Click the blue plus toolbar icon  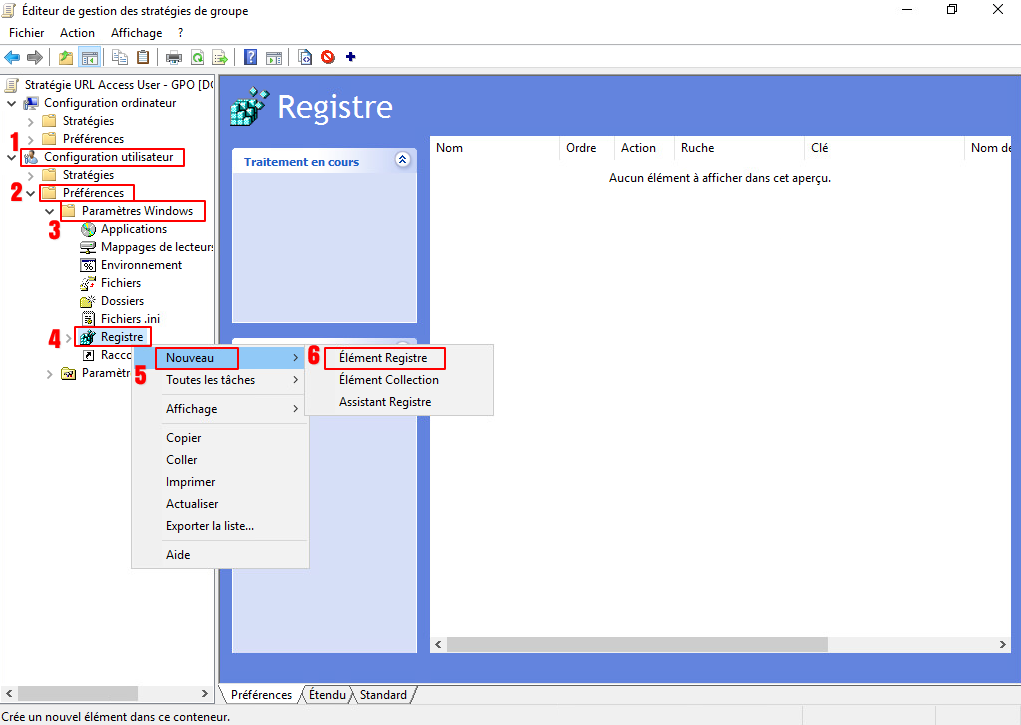tap(350, 57)
